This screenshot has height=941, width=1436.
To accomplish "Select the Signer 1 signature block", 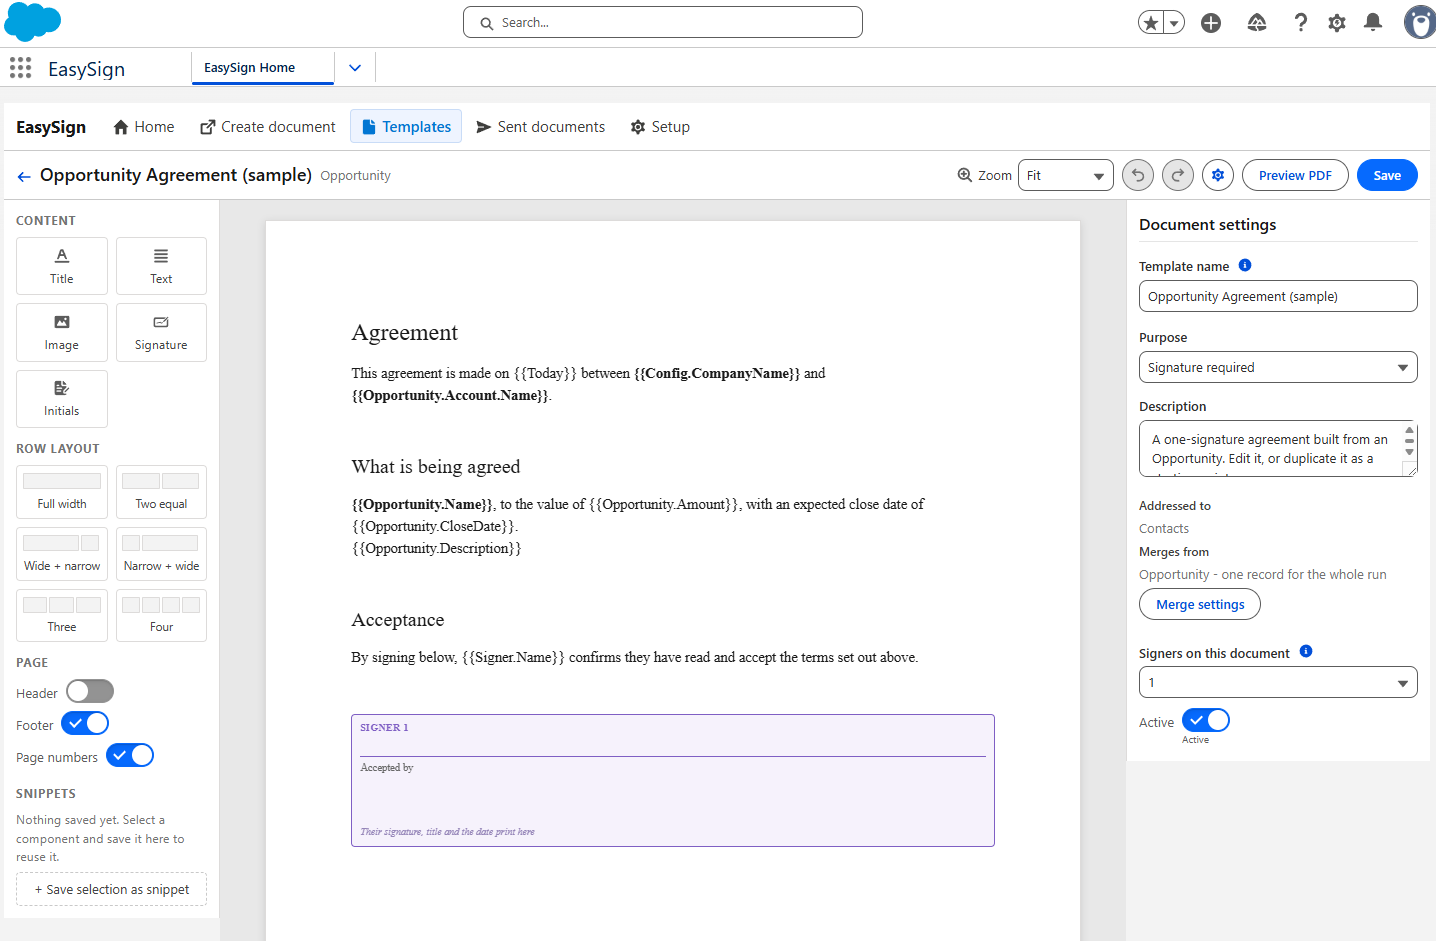I will (x=673, y=780).
